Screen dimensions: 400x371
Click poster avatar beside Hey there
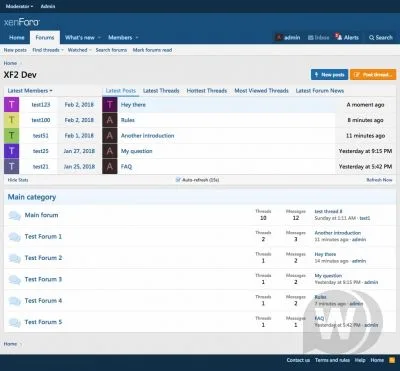click(110, 105)
